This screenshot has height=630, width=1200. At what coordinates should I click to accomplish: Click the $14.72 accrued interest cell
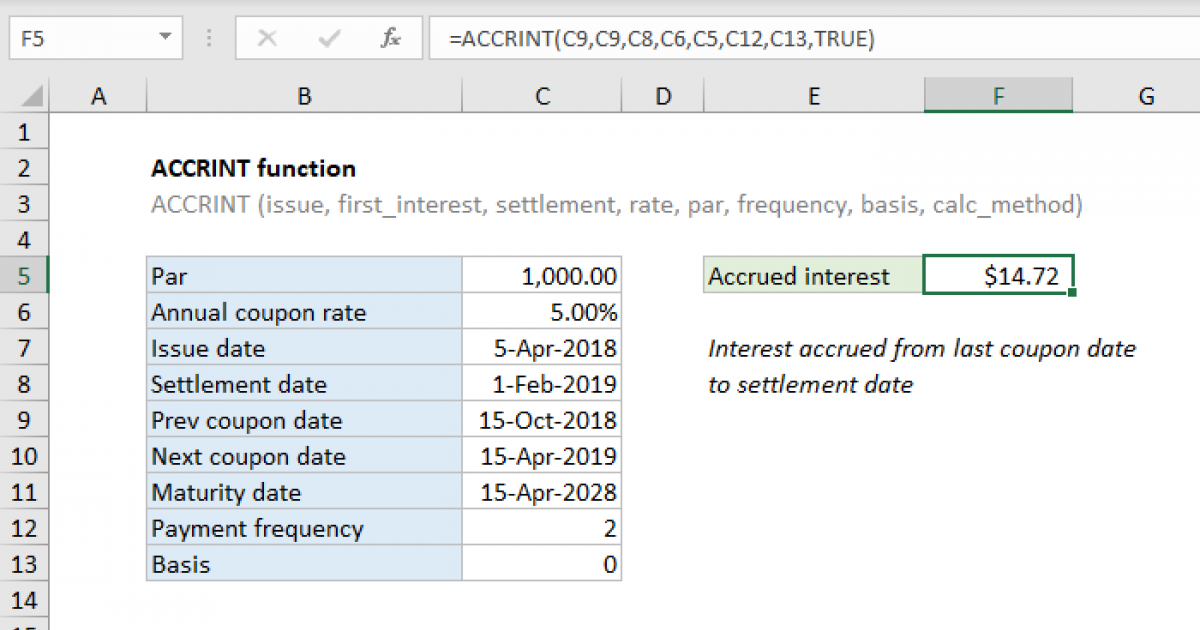[x=997, y=277]
